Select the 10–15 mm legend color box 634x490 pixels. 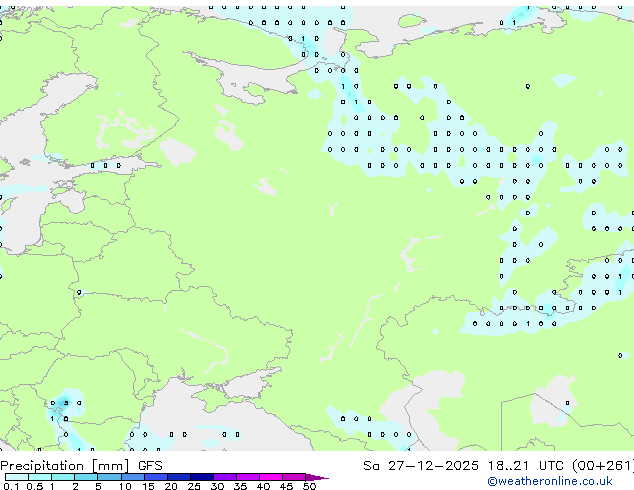tap(133, 477)
